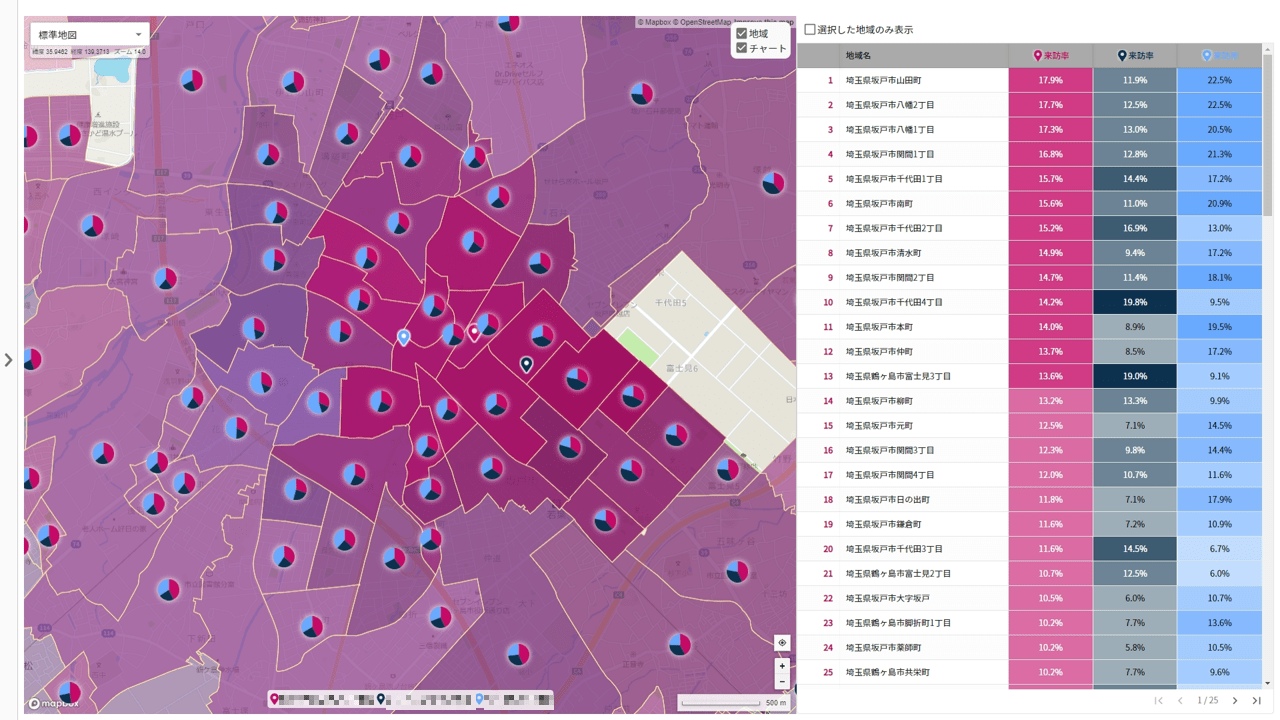Click the geolocate button on the map
The image size is (1280, 720).
click(x=782, y=643)
